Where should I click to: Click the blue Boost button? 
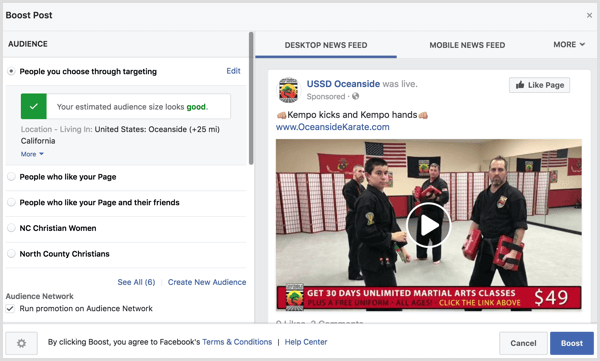click(x=572, y=343)
